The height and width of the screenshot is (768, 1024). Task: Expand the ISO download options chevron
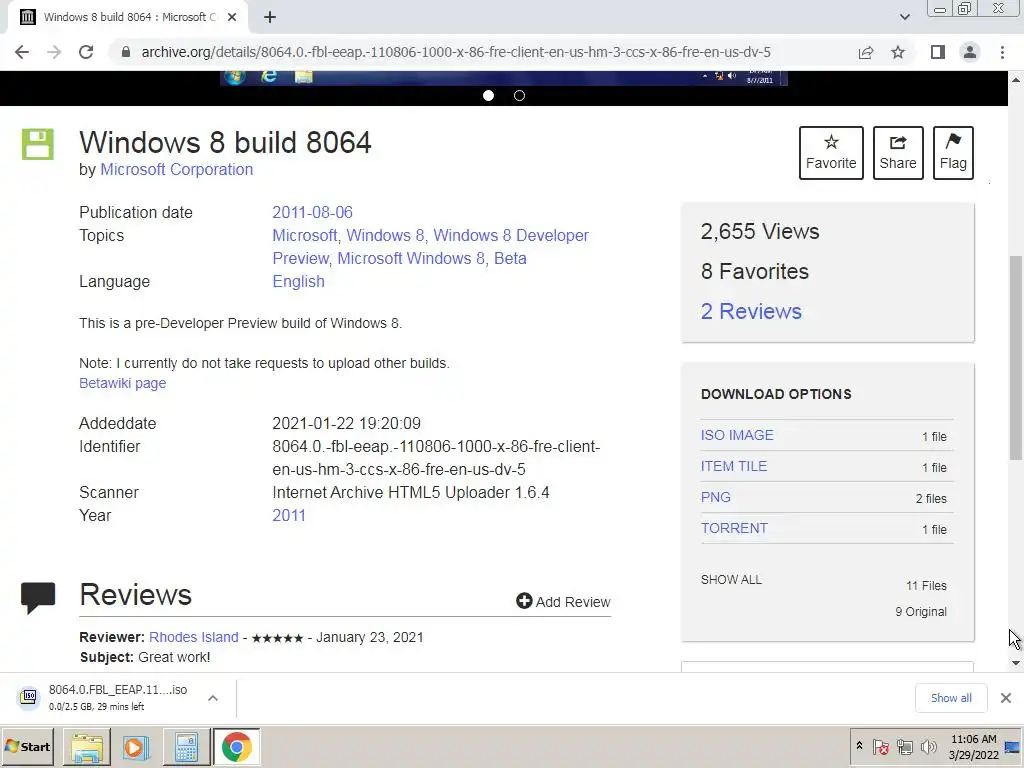click(213, 698)
